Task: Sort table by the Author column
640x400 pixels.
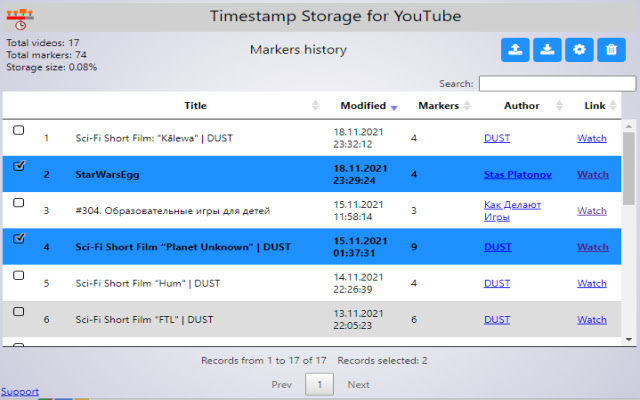Action: pyautogui.click(x=522, y=106)
